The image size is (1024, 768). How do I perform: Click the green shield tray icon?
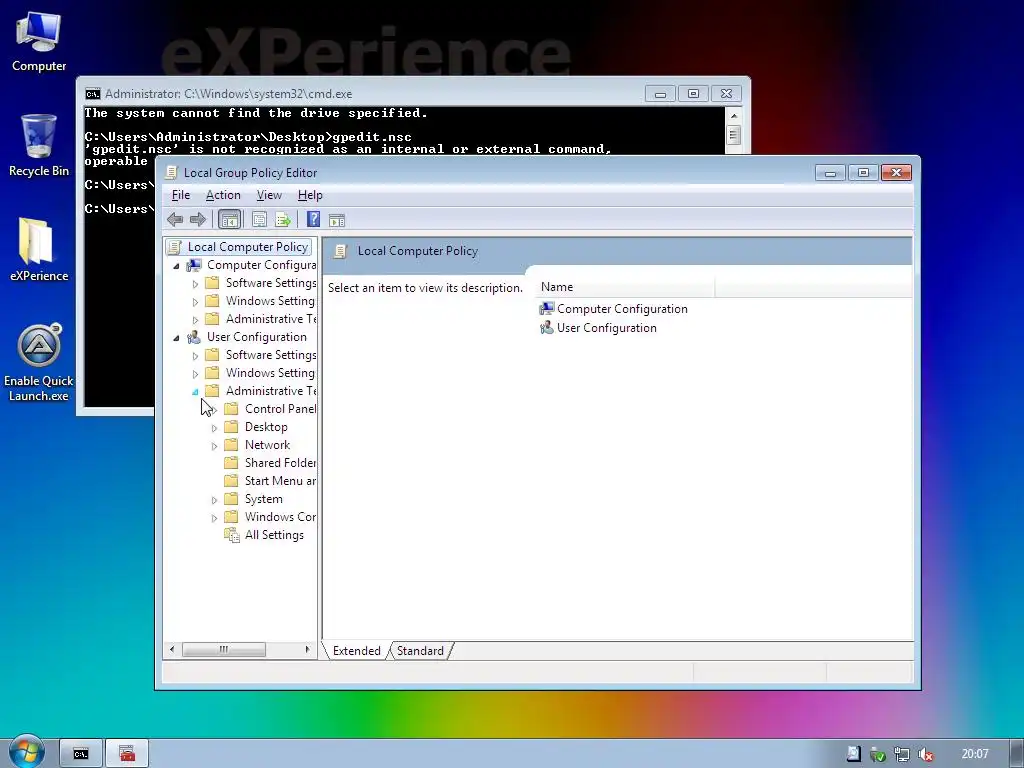pyautogui.click(x=878, y=754)
